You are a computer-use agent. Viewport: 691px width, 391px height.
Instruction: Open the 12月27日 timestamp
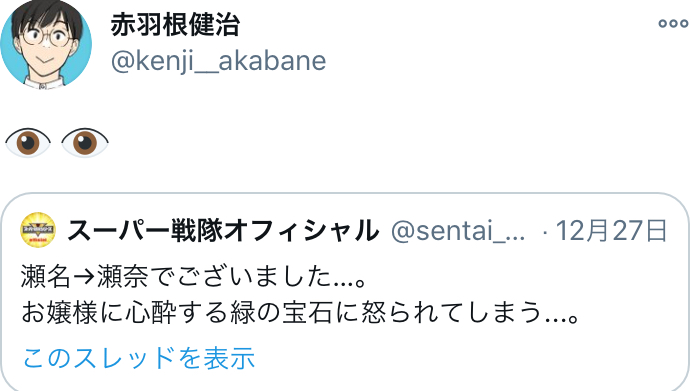[x=611, y=231]
